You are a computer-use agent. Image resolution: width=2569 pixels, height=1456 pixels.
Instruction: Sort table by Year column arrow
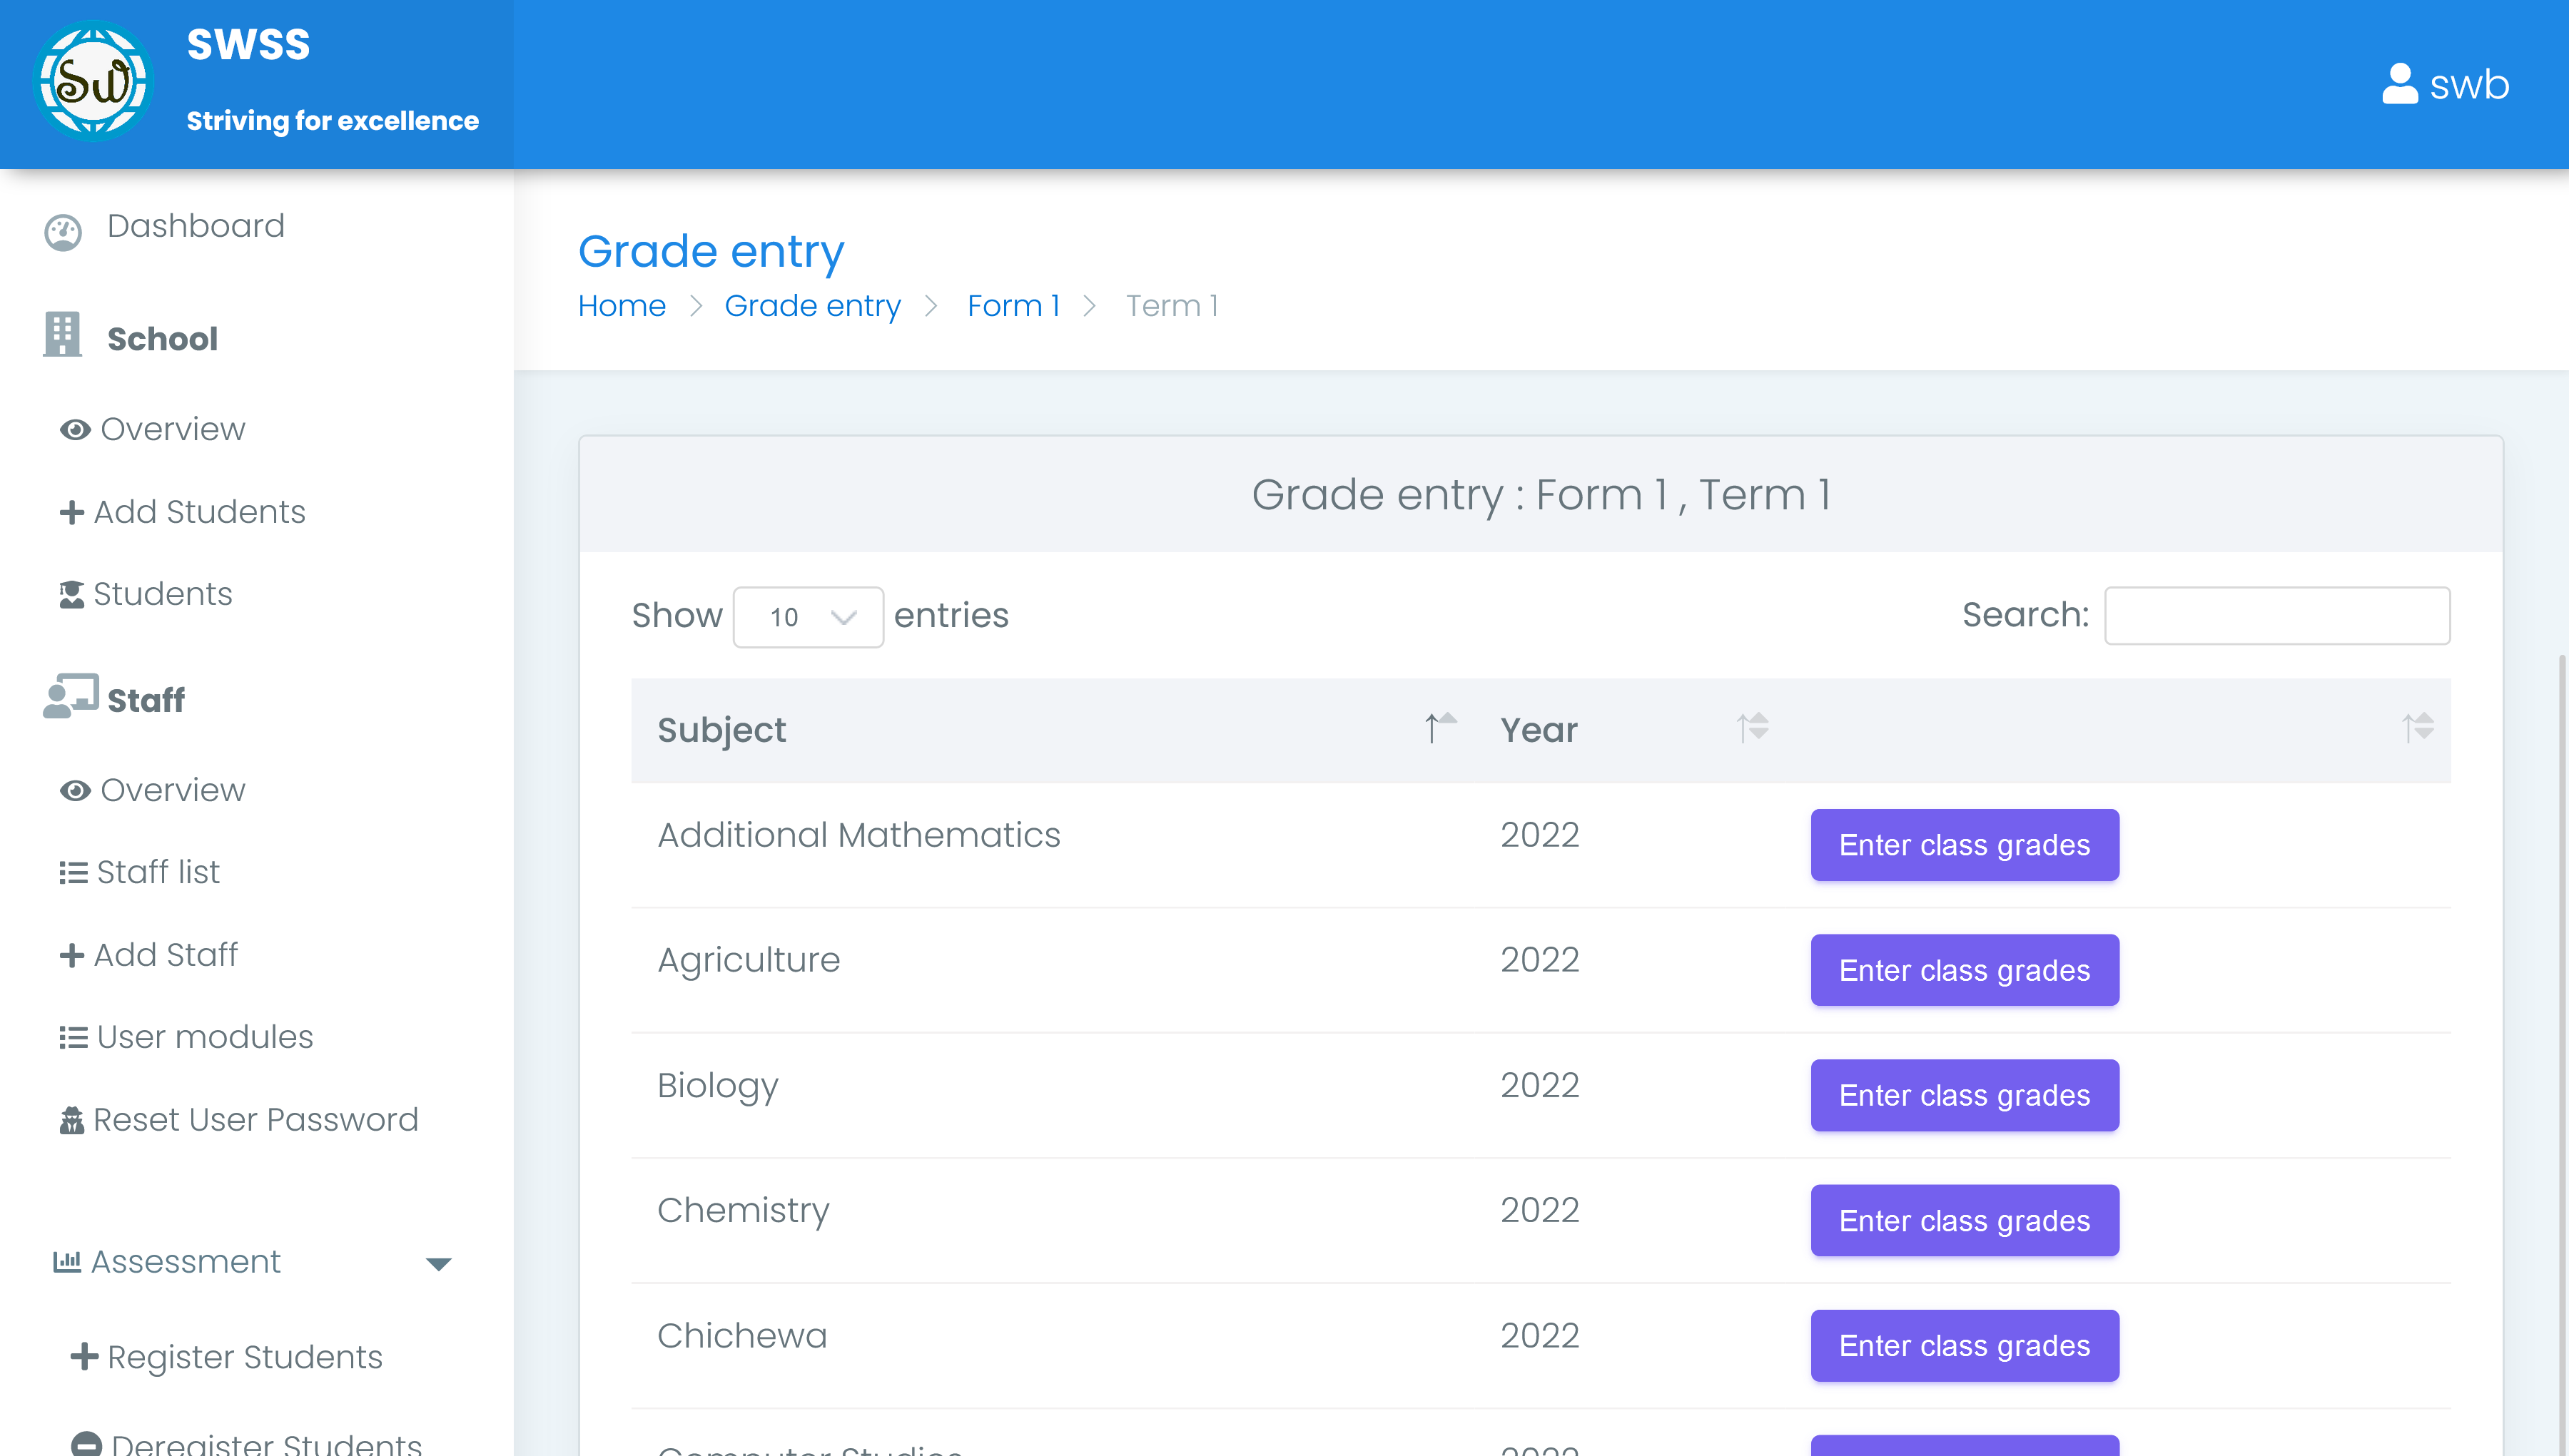click(x=1752, y=728)
